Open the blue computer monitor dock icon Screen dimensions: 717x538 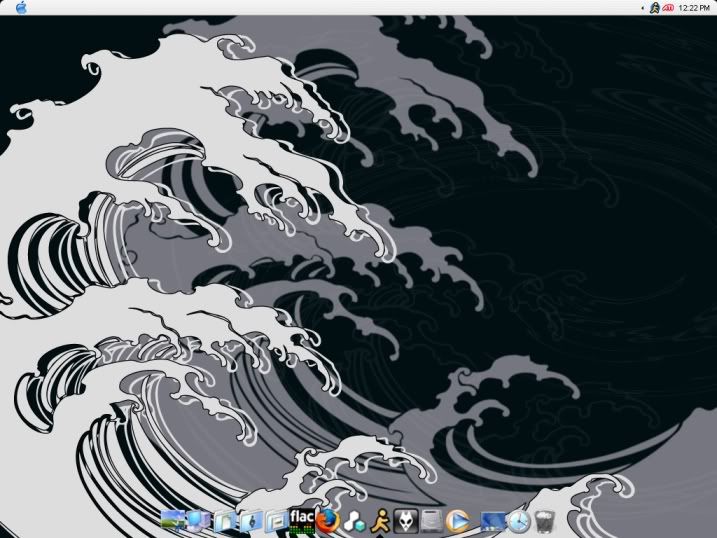(199, 520)
